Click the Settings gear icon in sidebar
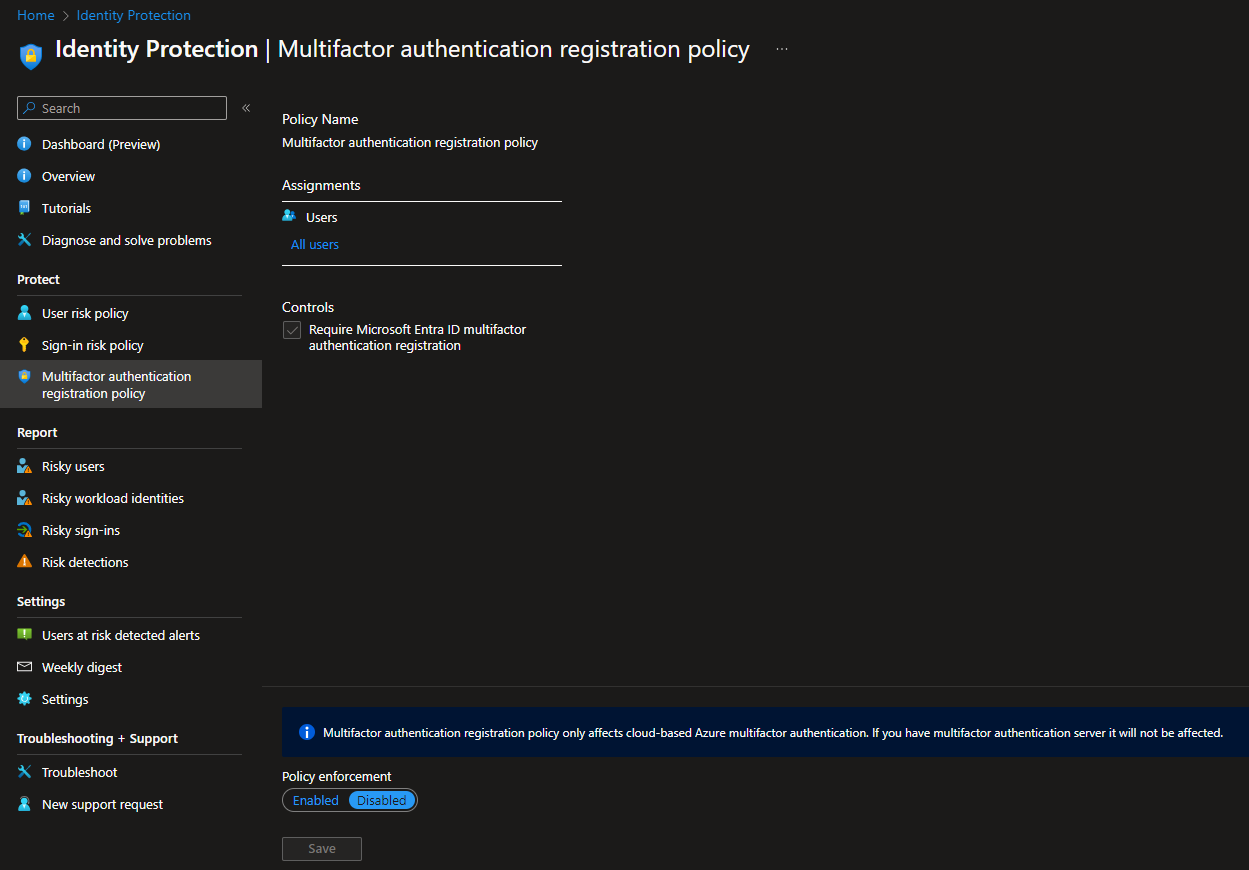Screen dimensions: 1249x870 coord(25,699)
